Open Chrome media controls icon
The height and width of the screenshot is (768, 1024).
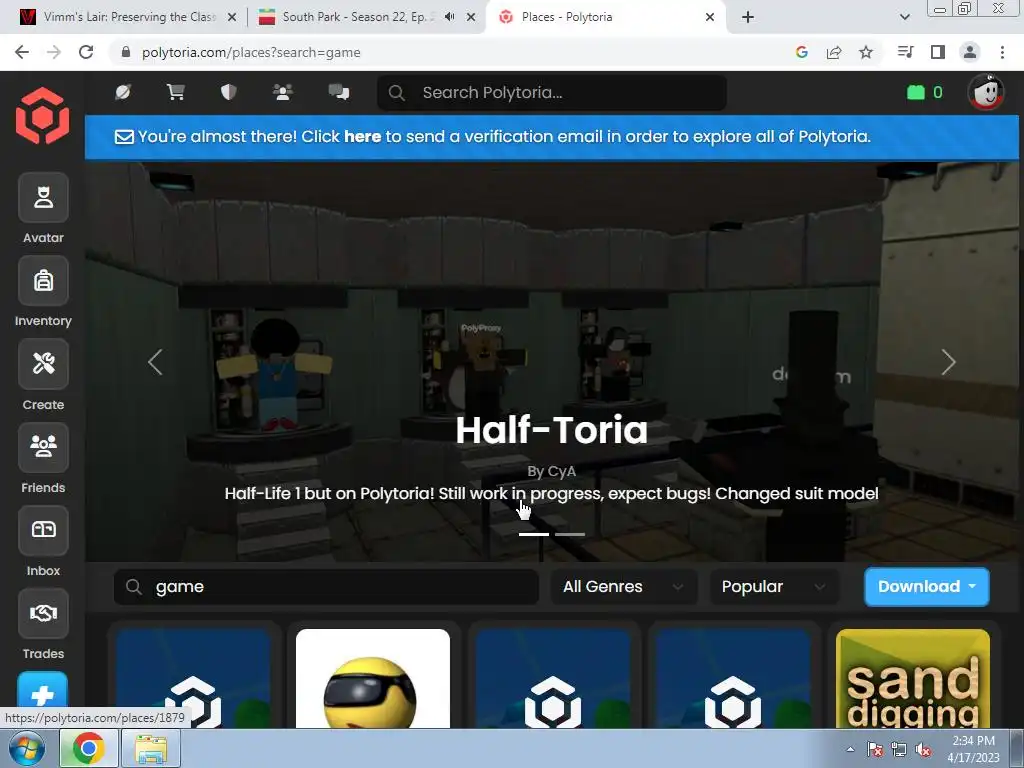[905, 52]
